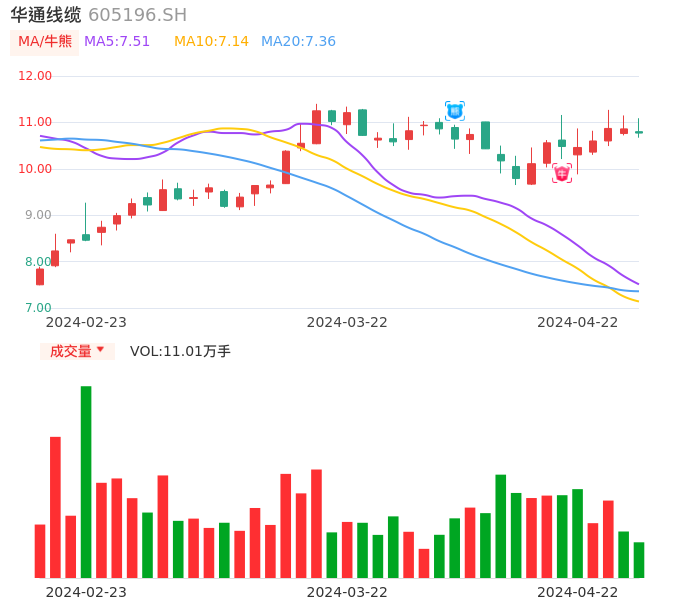The width and height of the screenshot is (686, 606).
Task: Click the blue bear signal marker icon
Action: pos(455,111)
